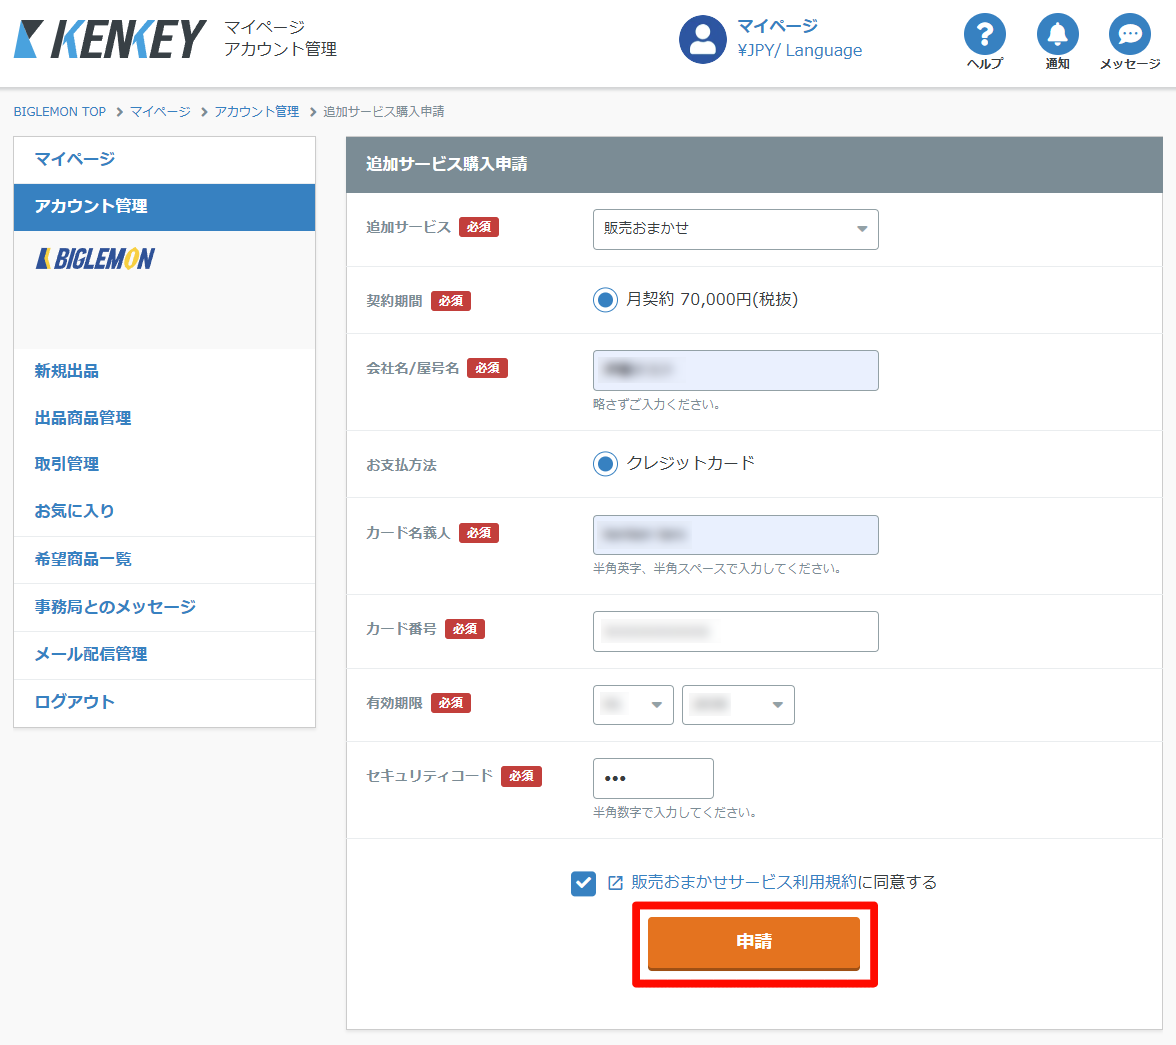
Task: Open expiry year dropdown
Action: coord(738,704)
